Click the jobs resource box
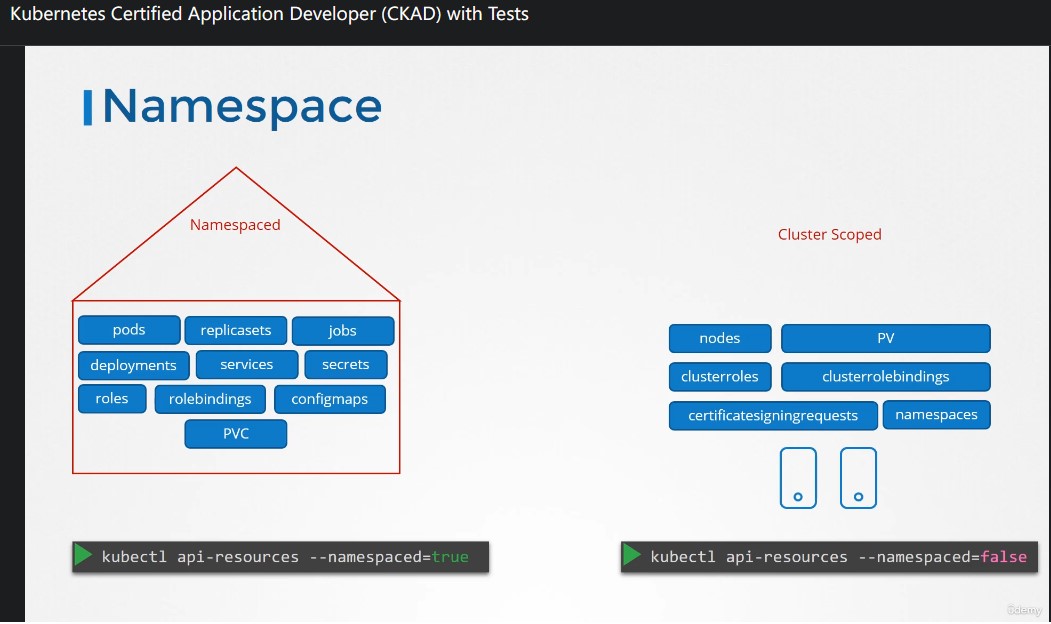Image resolution: width=1051 pixels, height=624 pixels. 343,330
